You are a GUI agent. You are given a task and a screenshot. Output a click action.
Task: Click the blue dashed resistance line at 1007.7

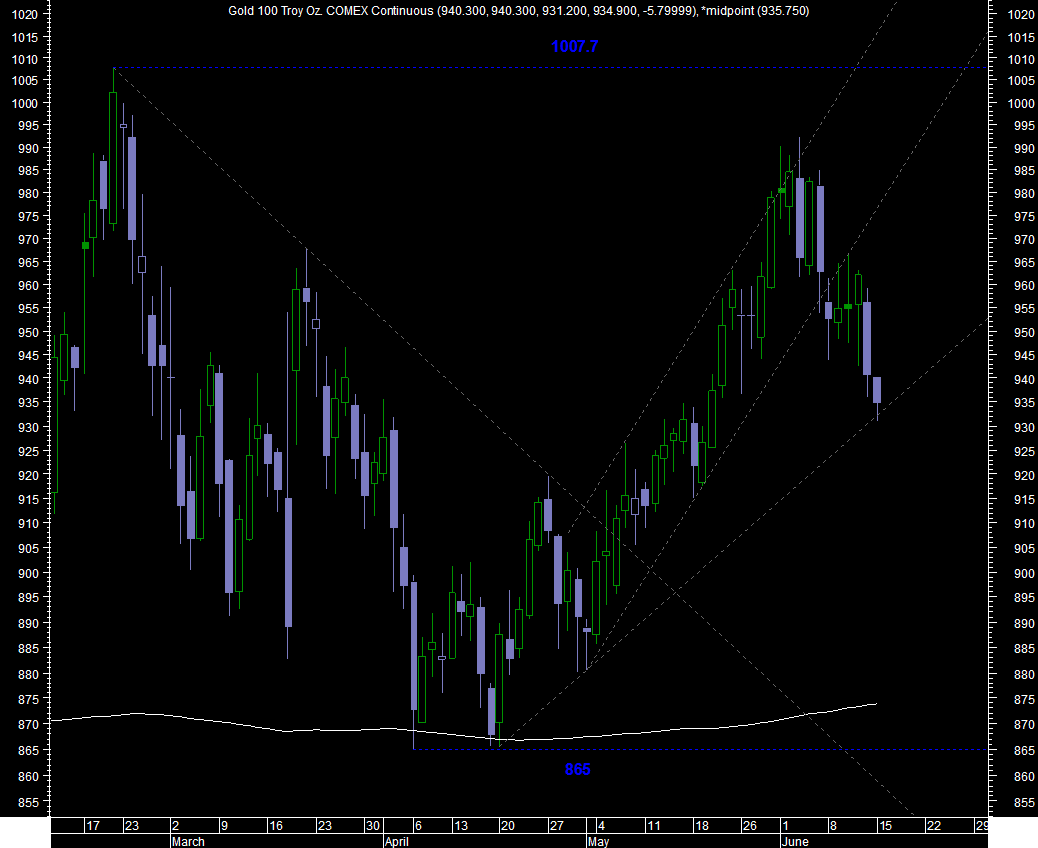pyautogui.click(x=550, y=68)
